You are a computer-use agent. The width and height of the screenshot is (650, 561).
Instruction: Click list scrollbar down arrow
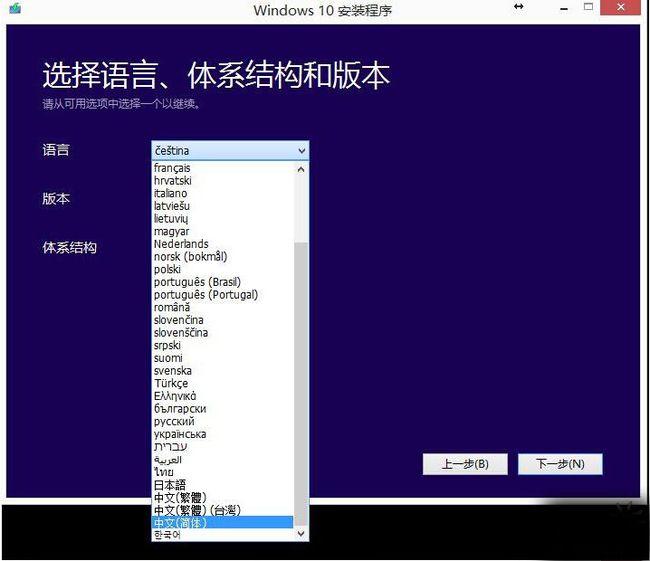(x=301, y=534)
